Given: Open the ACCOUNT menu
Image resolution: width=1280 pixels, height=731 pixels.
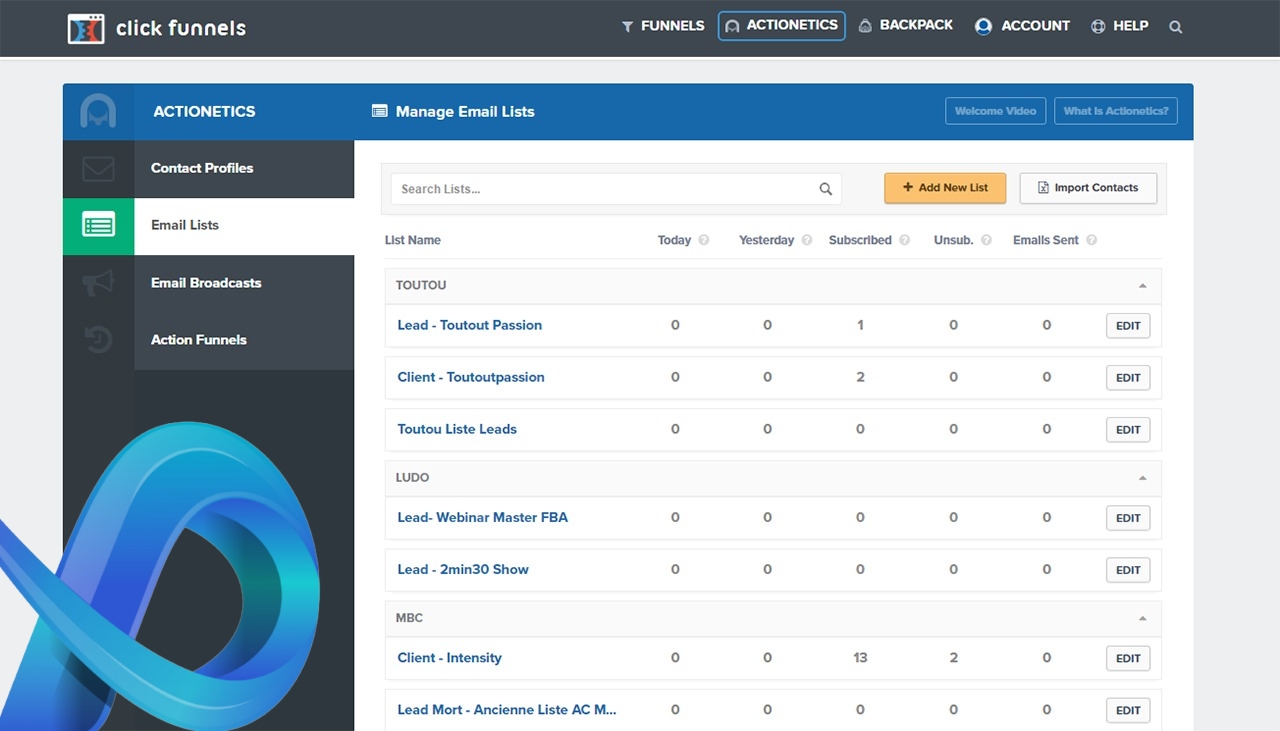Looking at the screenshot, I should [1022, 26].
